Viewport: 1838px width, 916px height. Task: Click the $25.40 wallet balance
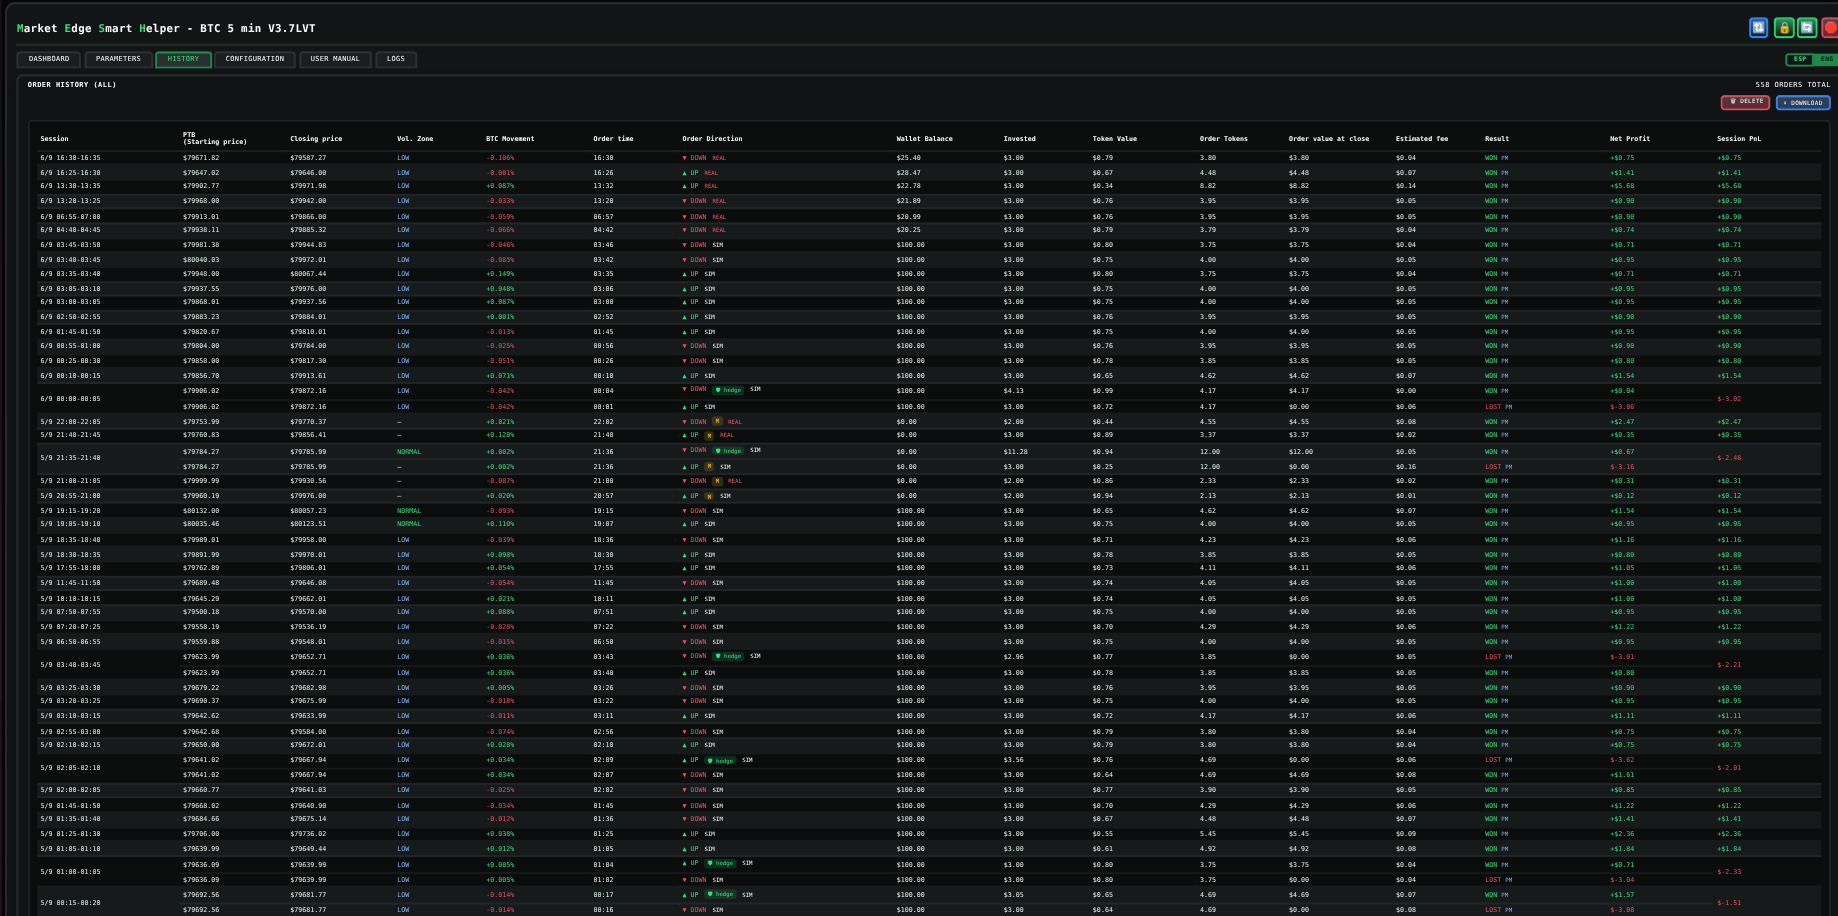(909, 158)
